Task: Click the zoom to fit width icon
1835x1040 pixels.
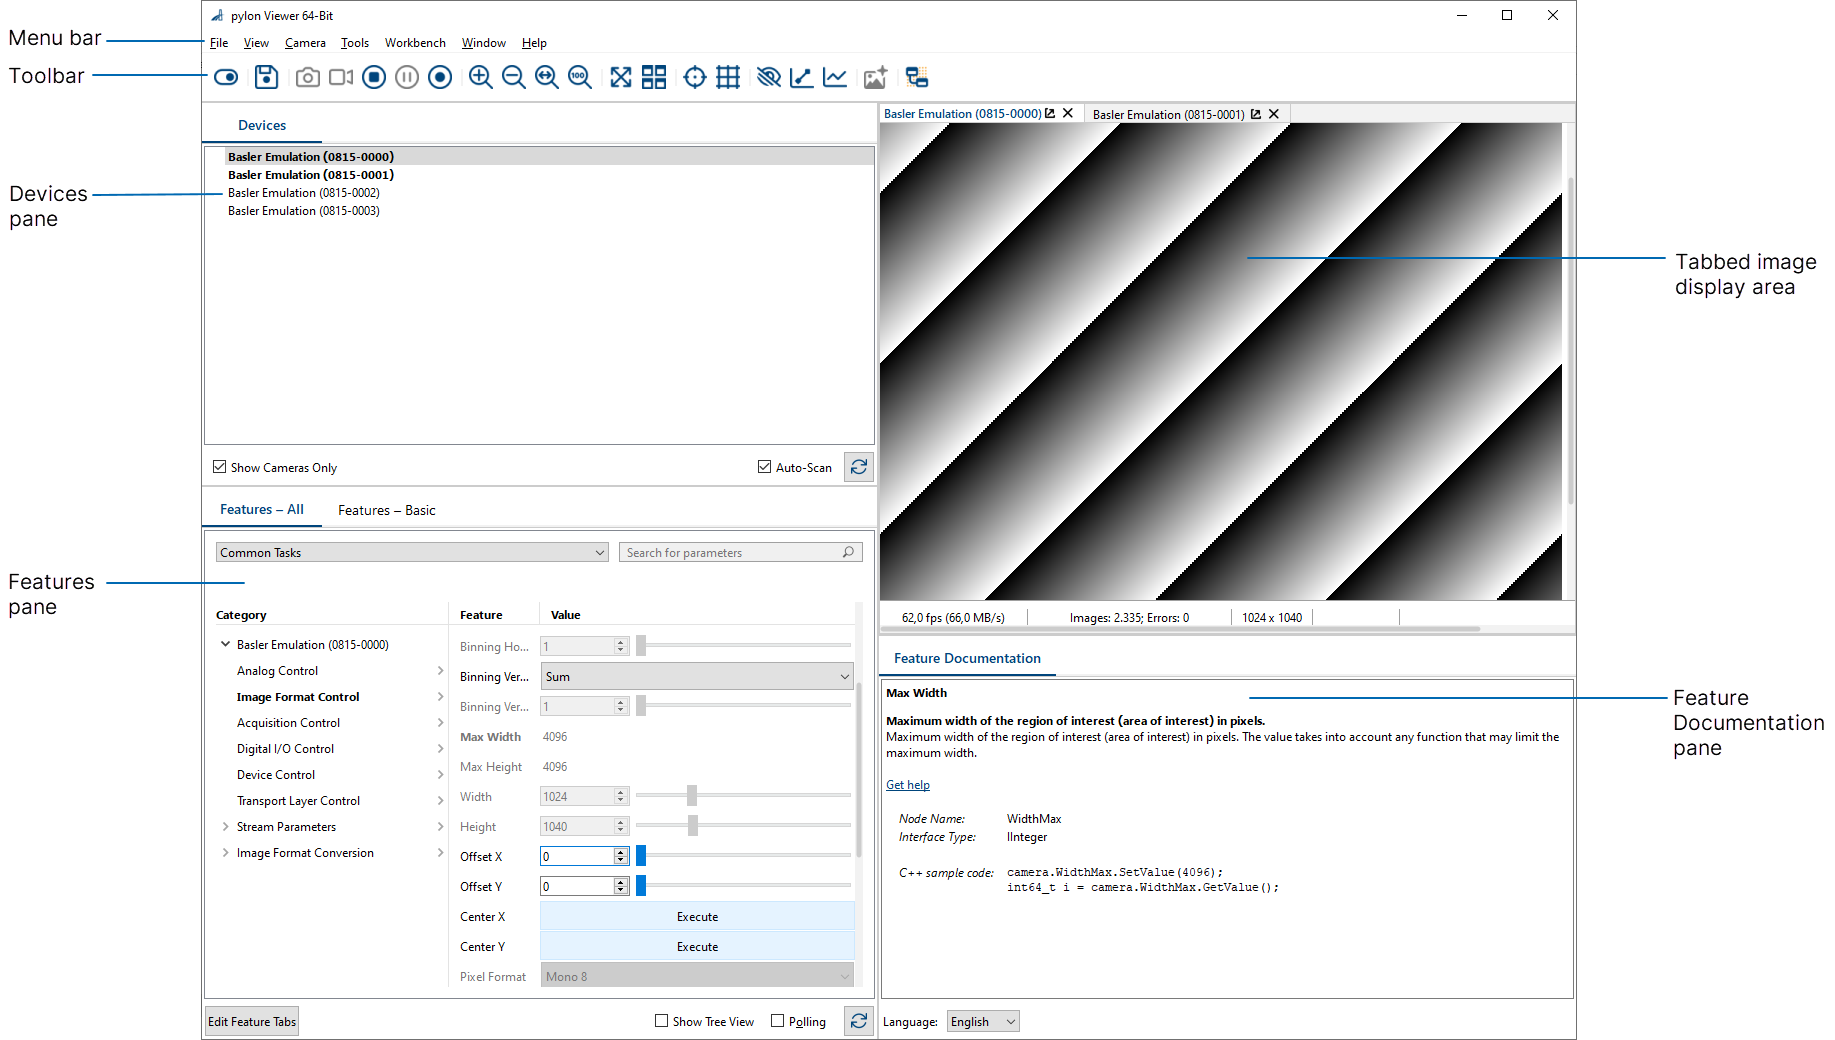Action: pyautogui.click(x=547, y=77)
